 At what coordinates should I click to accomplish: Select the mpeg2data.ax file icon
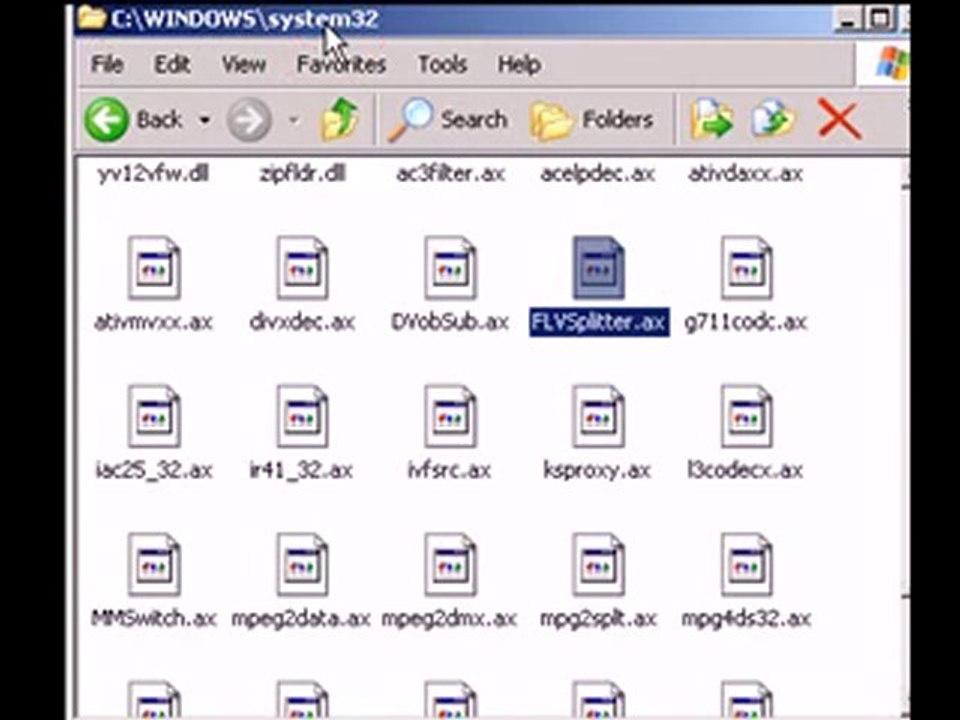[302, 564]
